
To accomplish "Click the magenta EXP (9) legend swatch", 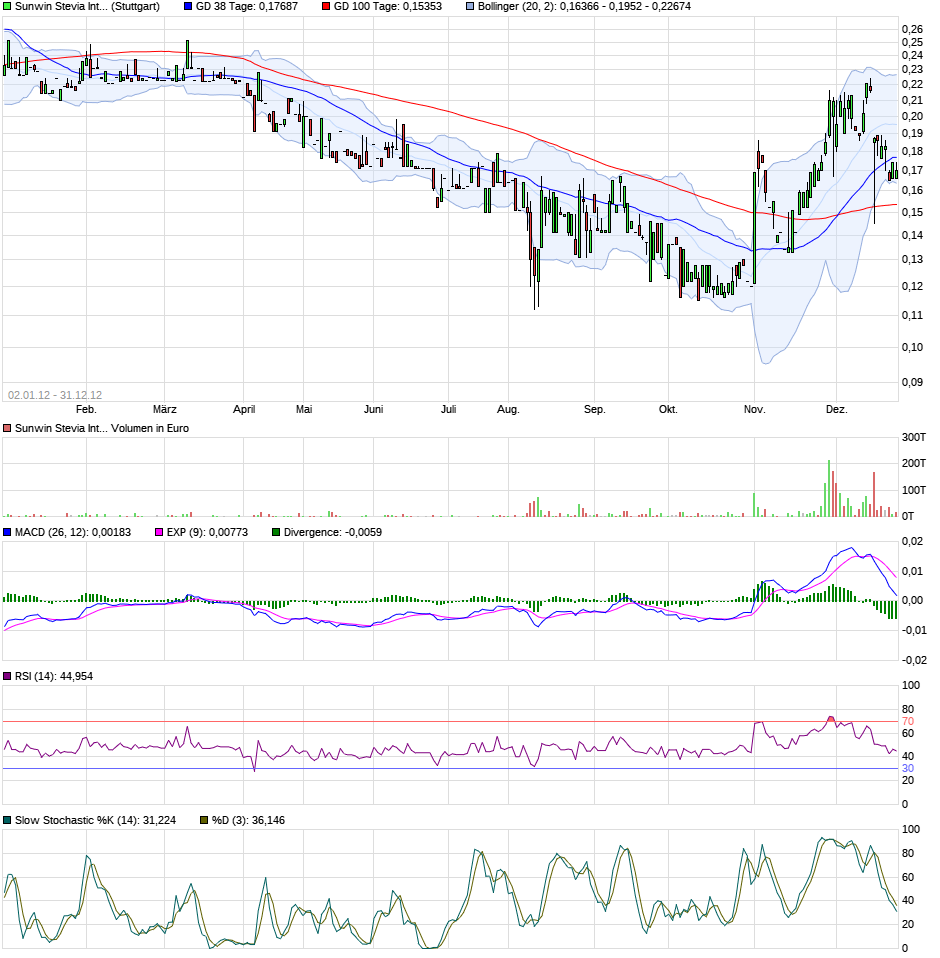I will pos(159,532).
